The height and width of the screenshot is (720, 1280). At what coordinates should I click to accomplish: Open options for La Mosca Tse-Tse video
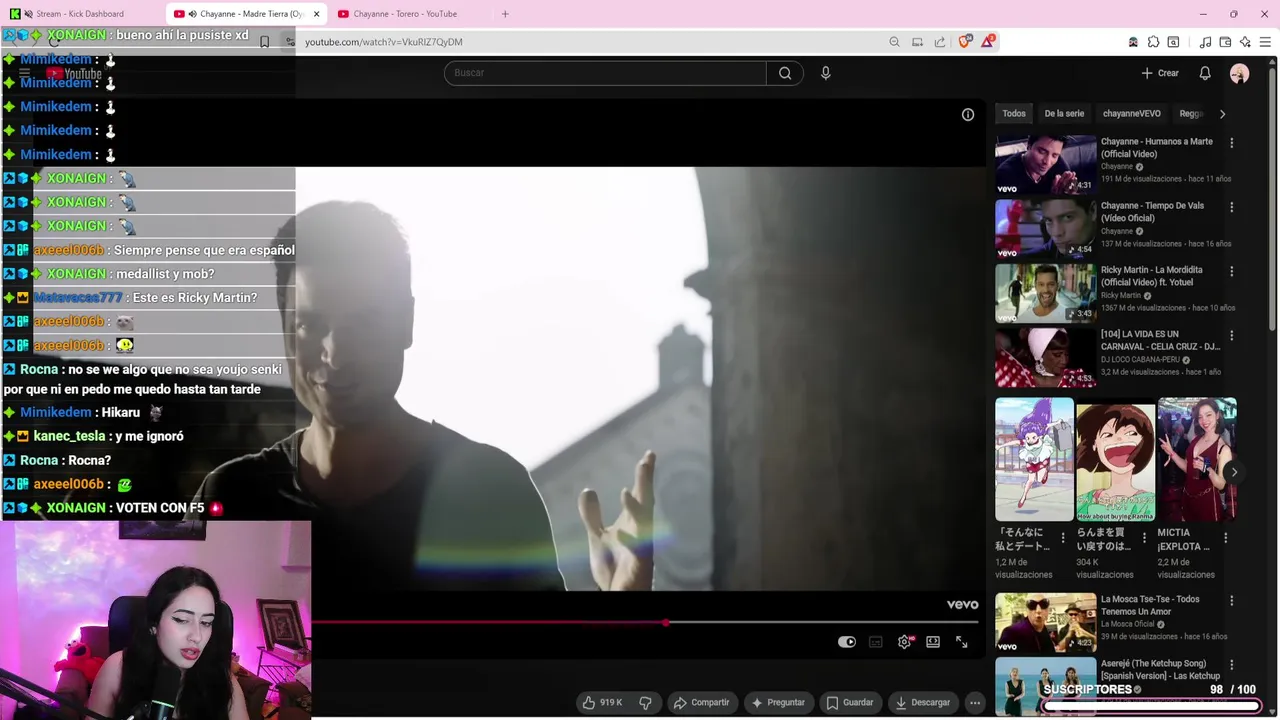(x=1232, y=601)
